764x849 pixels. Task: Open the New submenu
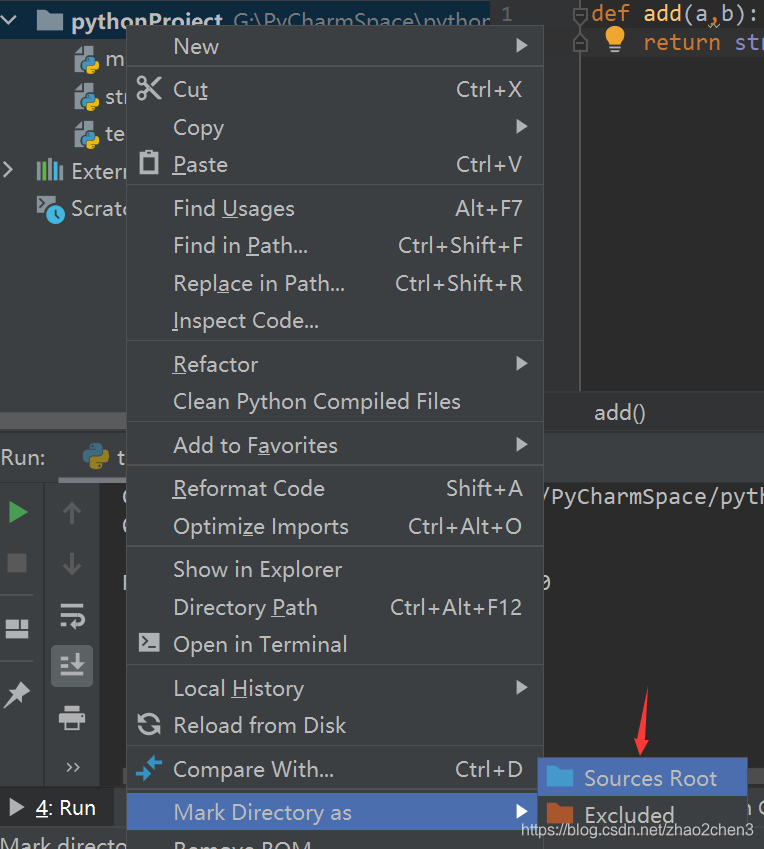(x=335, y=46)
